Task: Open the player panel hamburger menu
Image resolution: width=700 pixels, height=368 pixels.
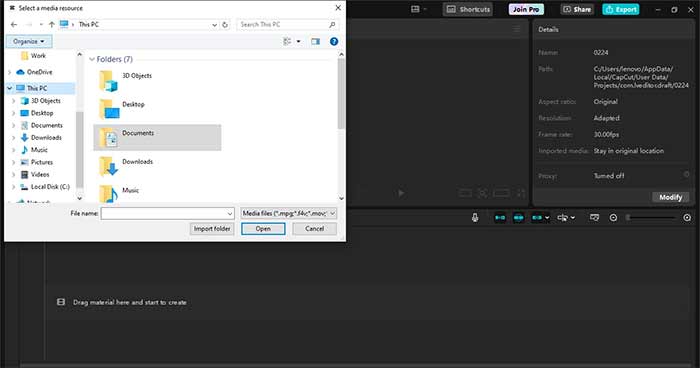Action: coord(517,29)
